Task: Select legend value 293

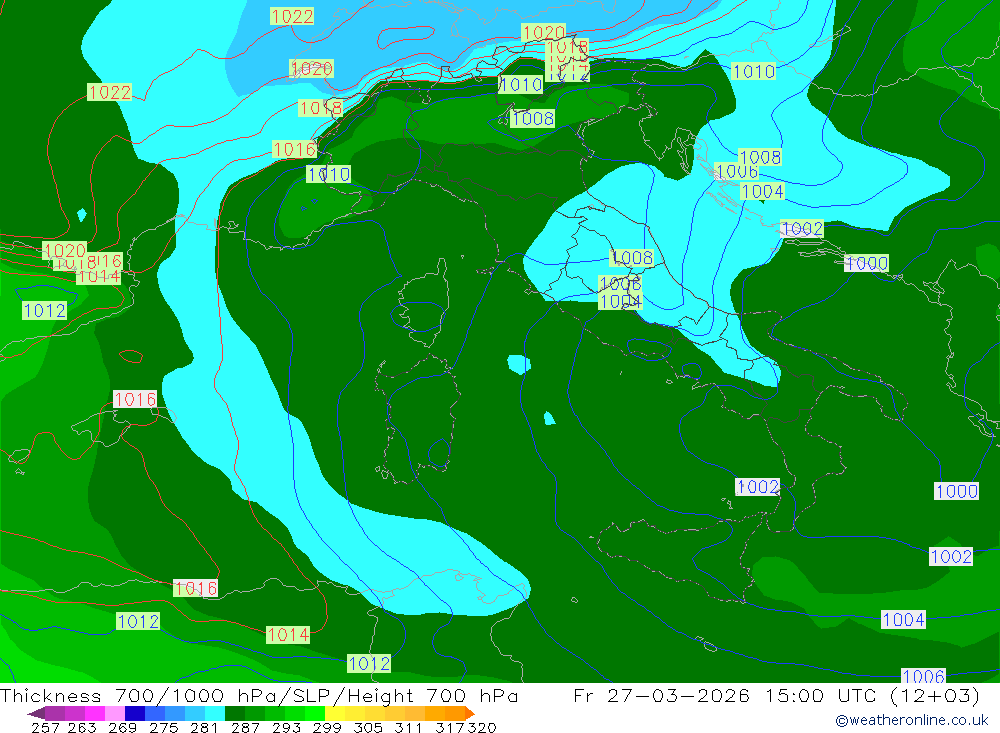Action: tap(286, 727)
